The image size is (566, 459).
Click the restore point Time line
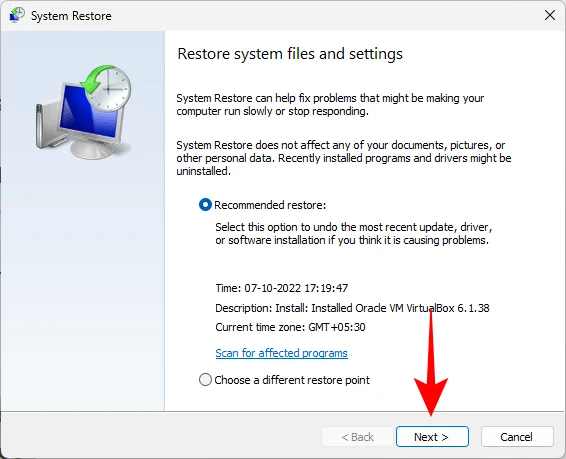pyautogui.click(x=282, y=288)
